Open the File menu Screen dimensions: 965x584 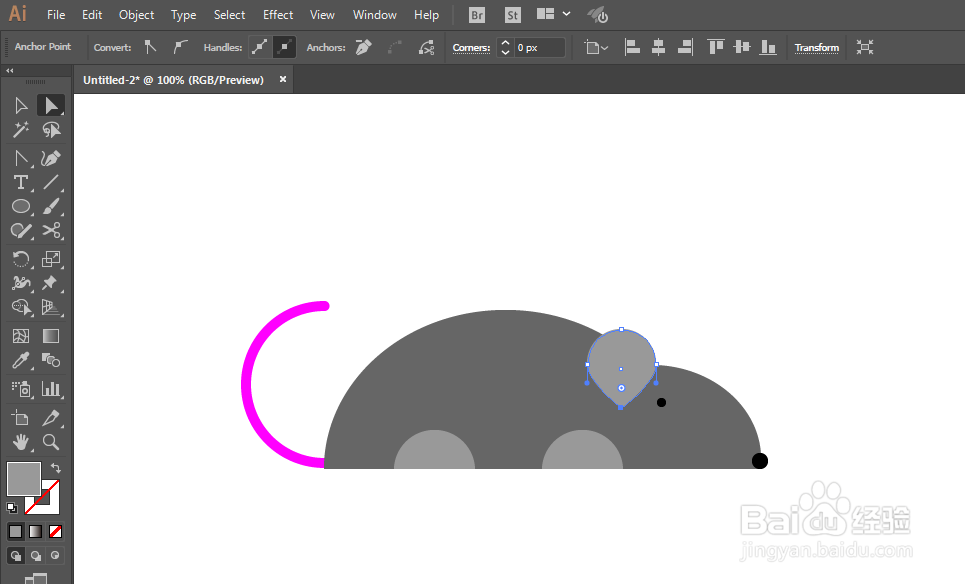point(56,15)
